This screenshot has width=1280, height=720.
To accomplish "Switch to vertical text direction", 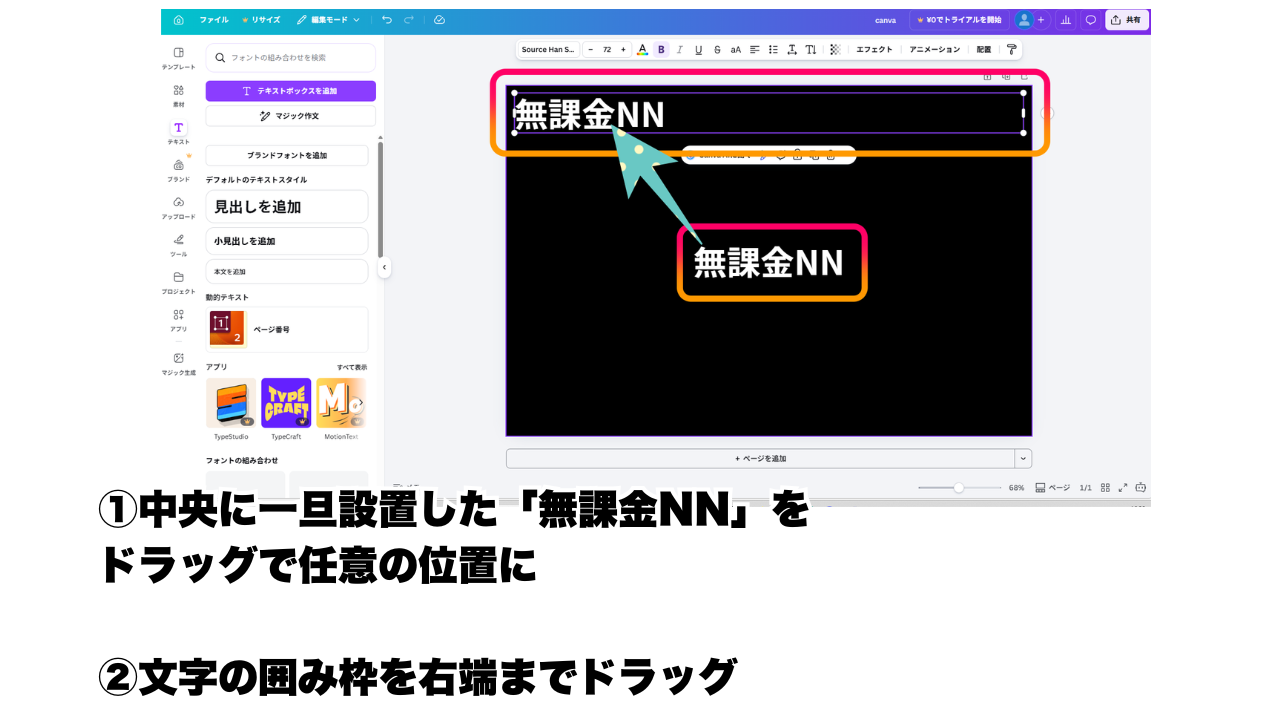I will point(811,49).
